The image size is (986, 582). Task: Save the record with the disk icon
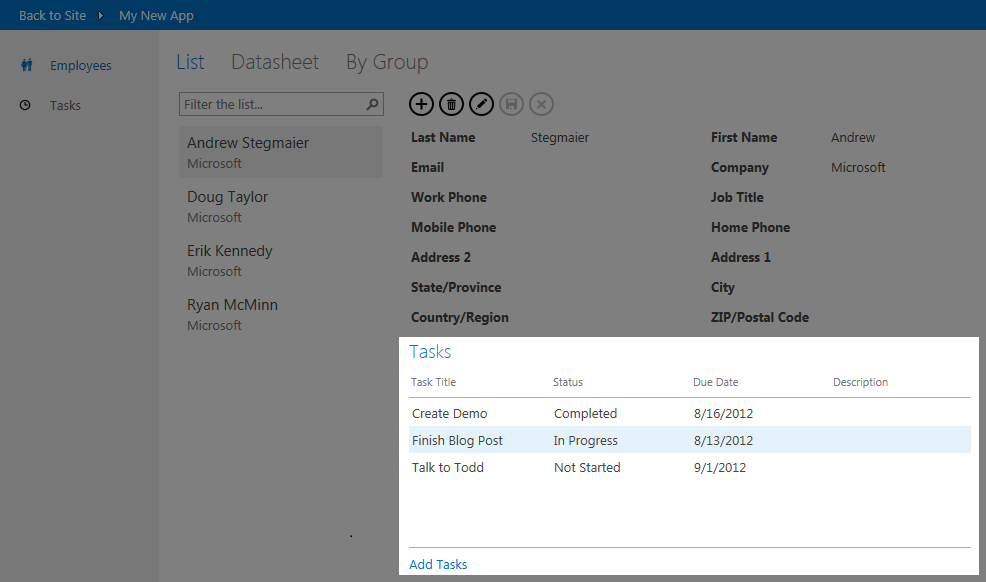point(511,104)
